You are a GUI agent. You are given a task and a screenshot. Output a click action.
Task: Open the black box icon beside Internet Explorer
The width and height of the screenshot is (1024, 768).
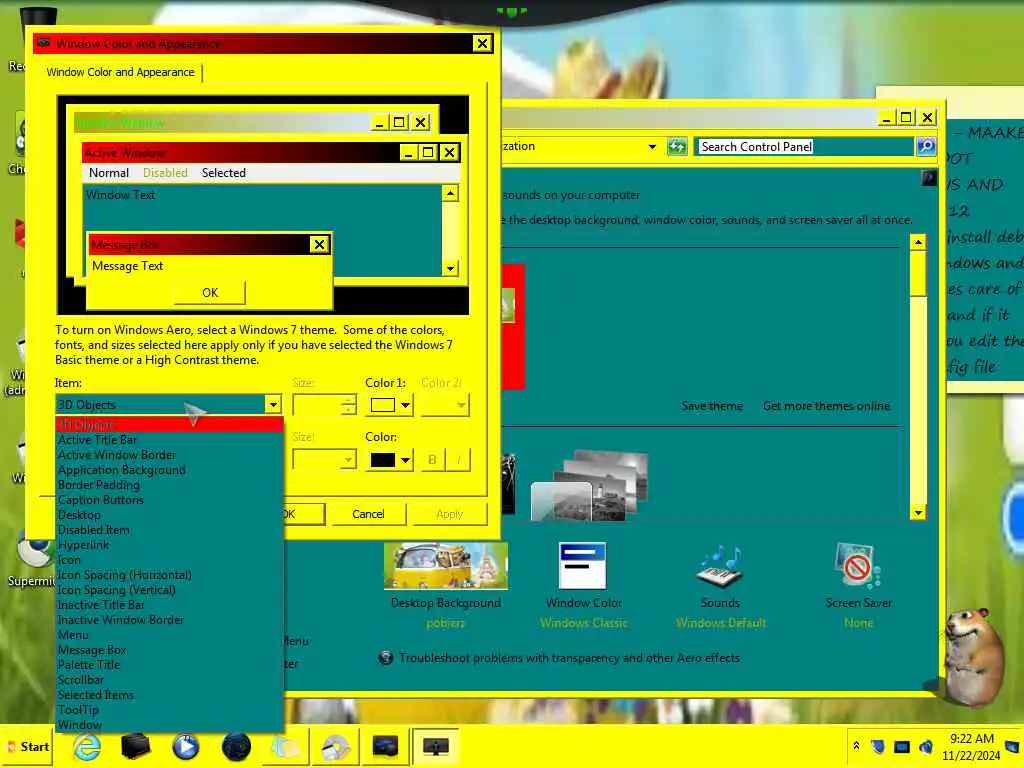[x=136, y=746]
